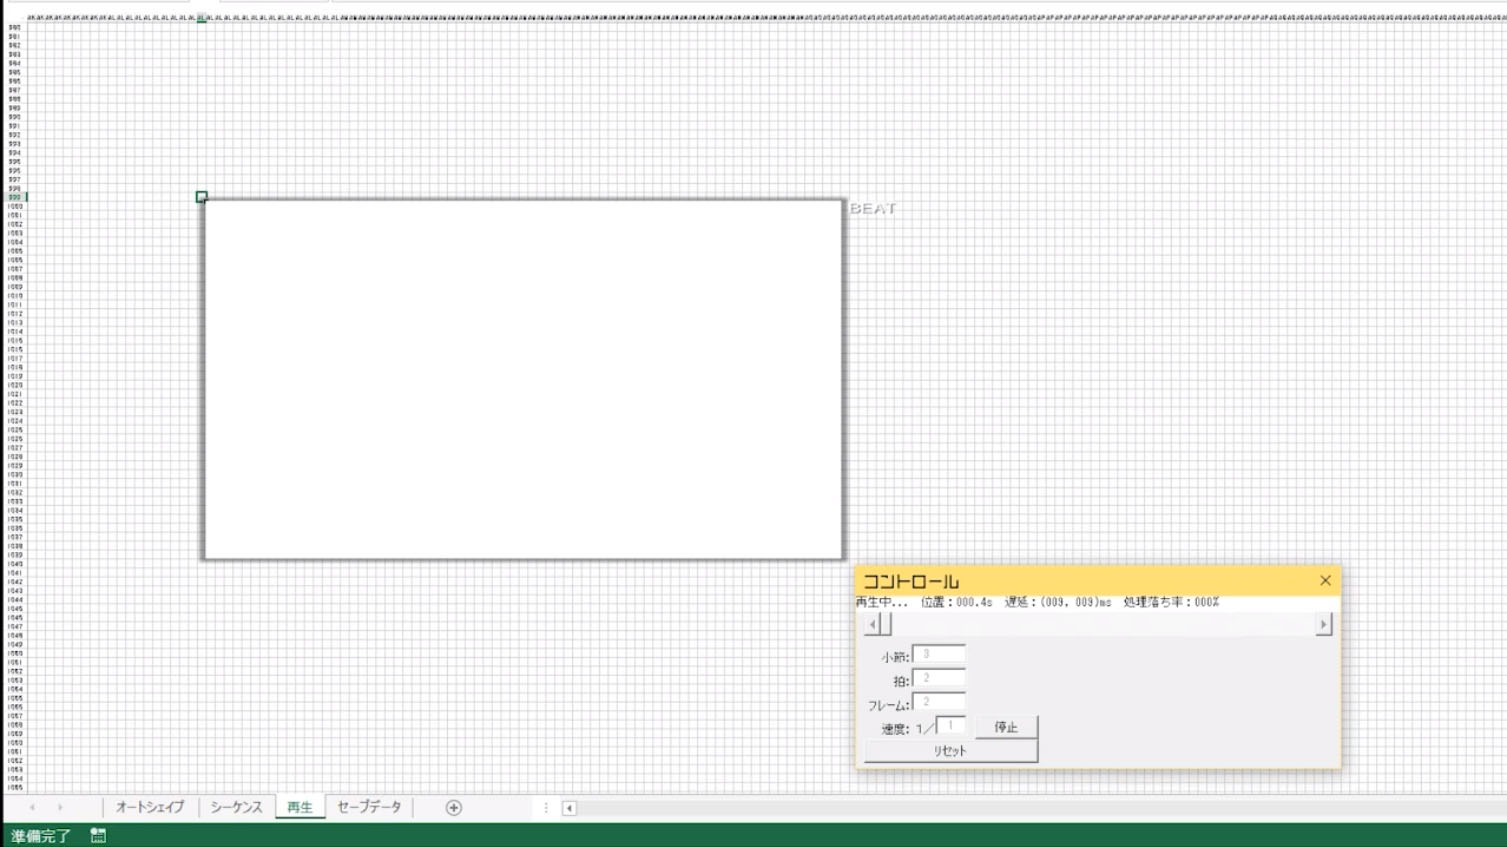Click the 停止 button in コントロール dialog
The height and width of the screenshot is (847, 1507).
point(1006,727)
